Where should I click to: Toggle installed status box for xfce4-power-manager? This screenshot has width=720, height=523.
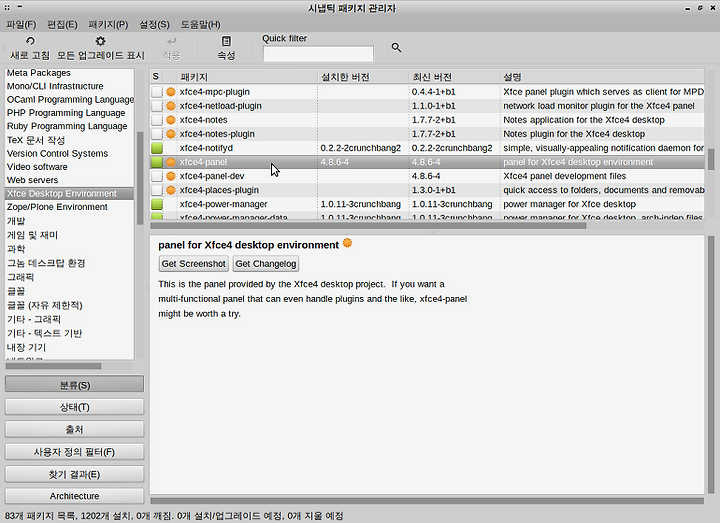click(157, 204)
